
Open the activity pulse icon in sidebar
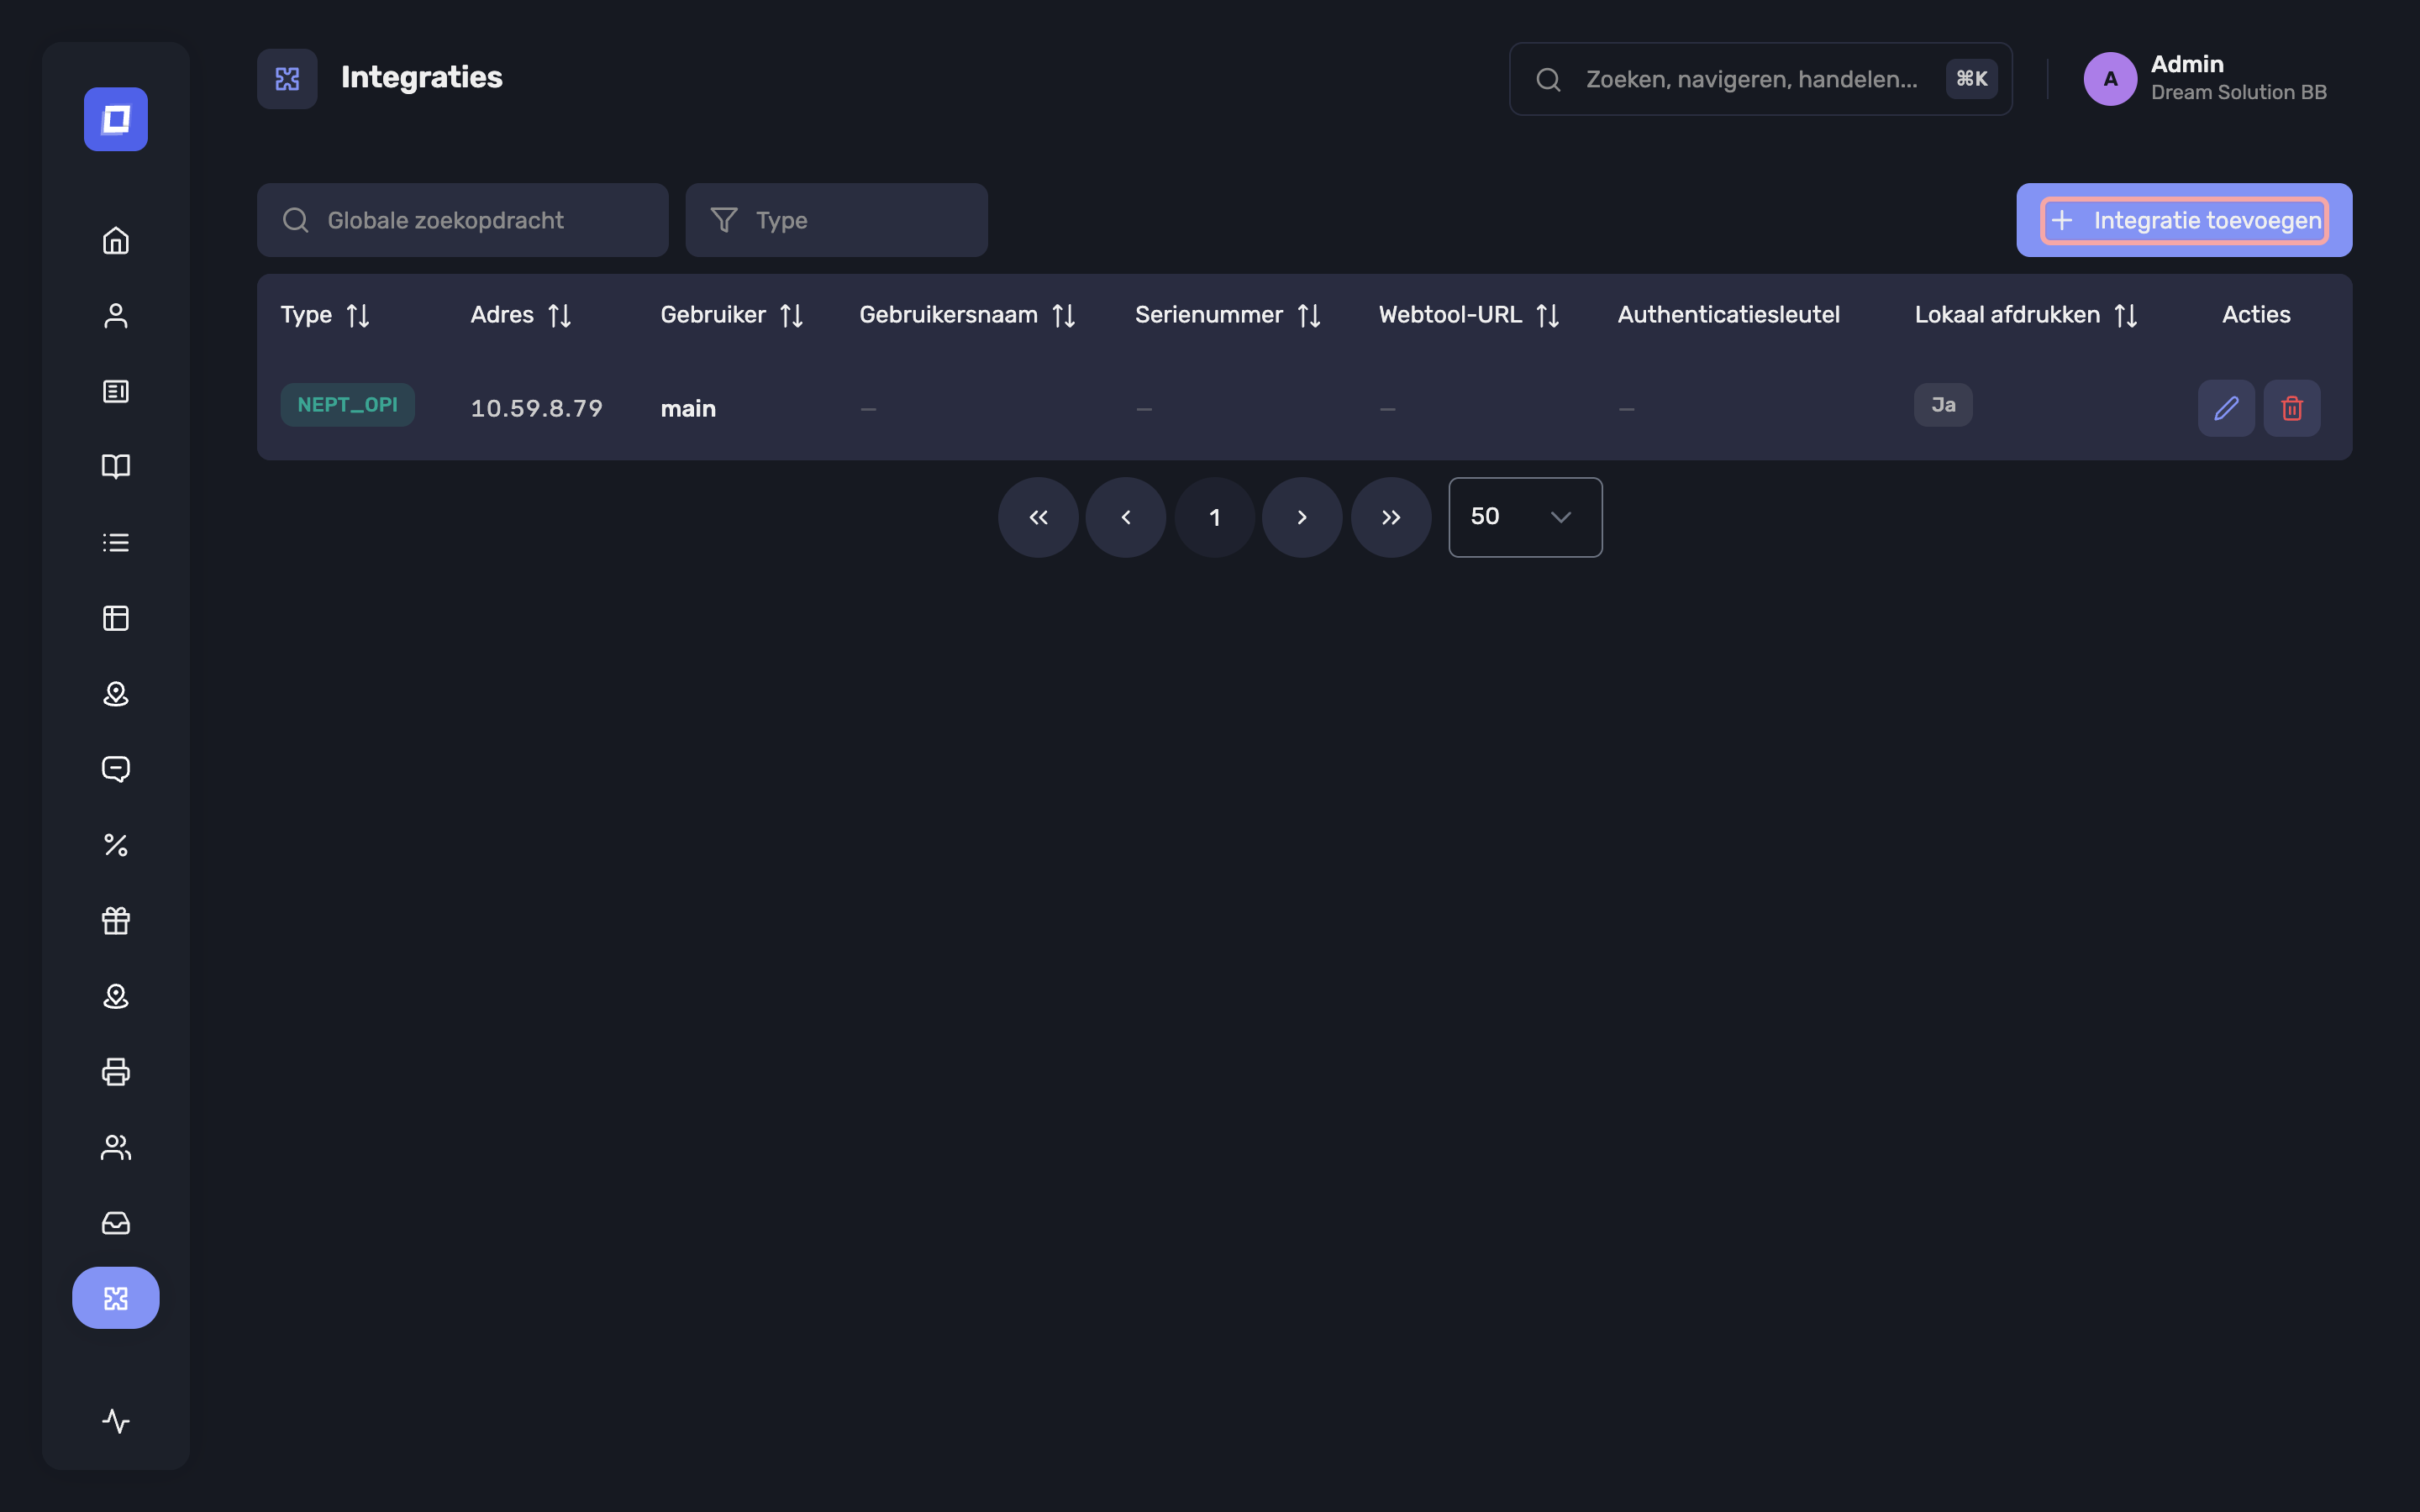pos(116,1421)
